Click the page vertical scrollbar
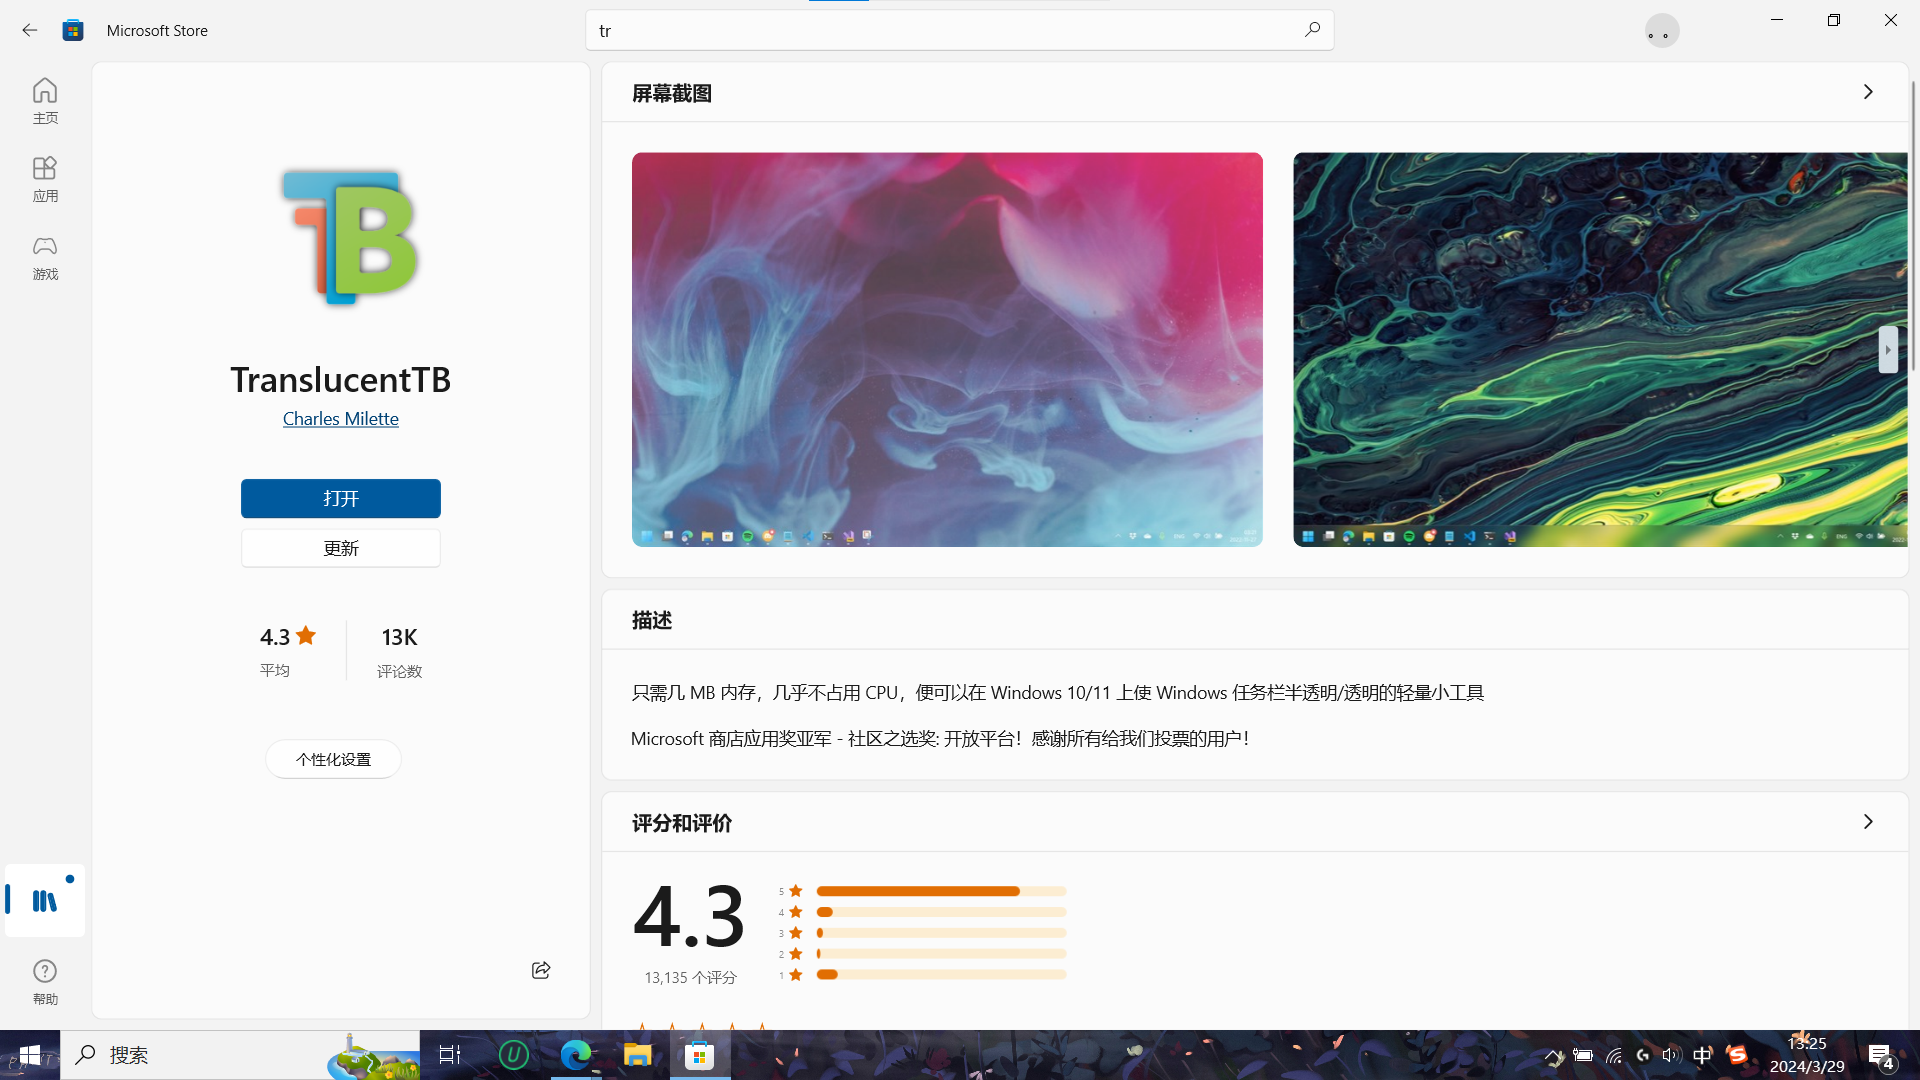 pos(1913,225)
